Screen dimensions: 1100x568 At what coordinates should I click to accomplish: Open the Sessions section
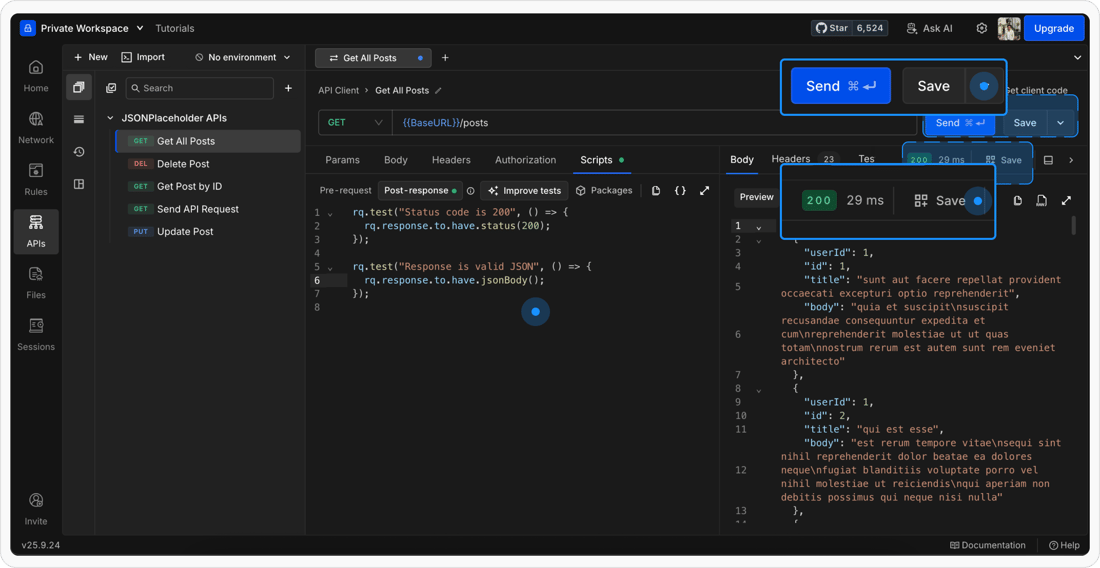36,334
